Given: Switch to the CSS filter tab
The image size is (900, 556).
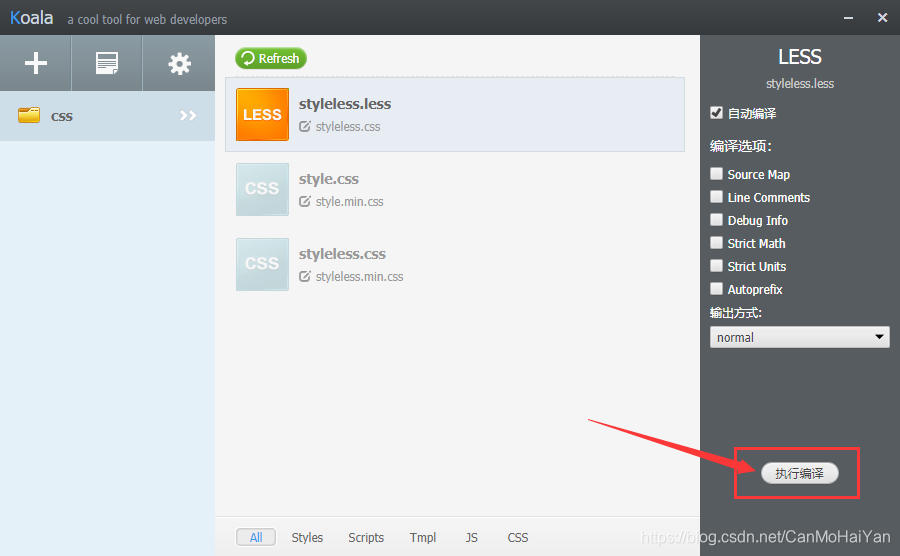Looking at the screenshot, I should tap(518, 538).
